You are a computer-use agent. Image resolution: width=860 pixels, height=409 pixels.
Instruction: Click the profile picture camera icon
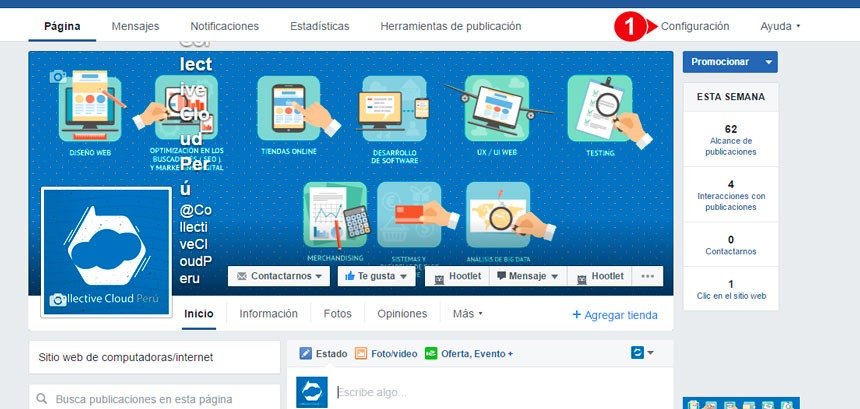(x=58, y=299)
